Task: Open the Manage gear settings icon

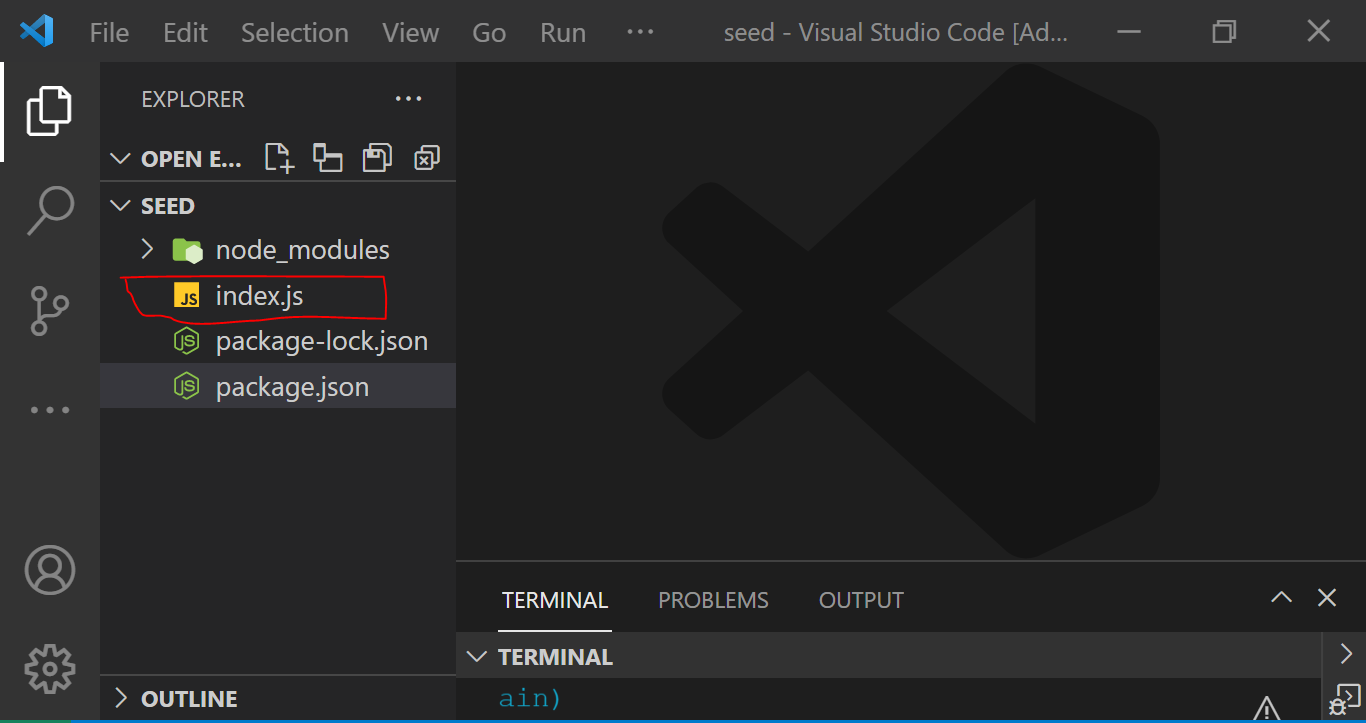Action: click(49, 669)
